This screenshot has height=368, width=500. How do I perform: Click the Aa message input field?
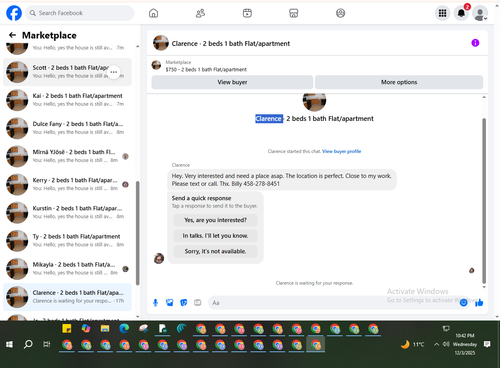[333, 303]
